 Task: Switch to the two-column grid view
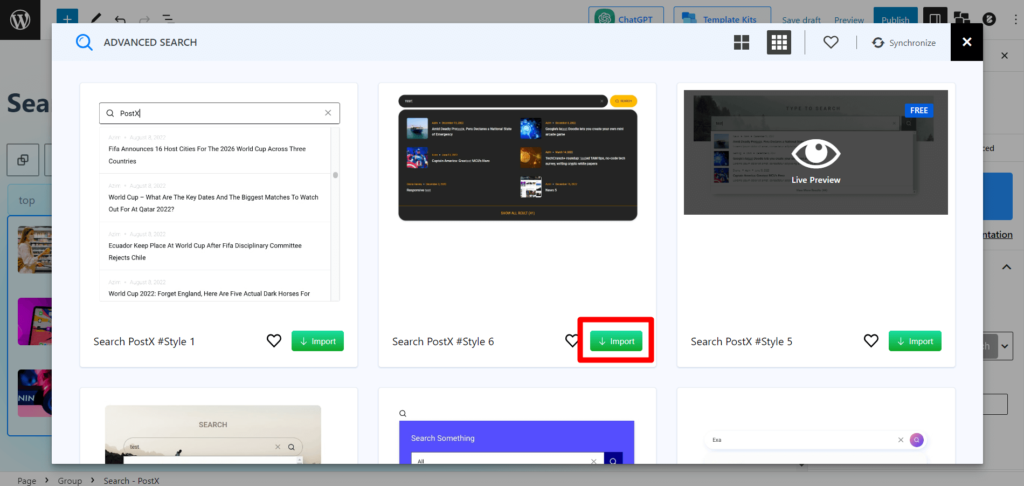tap(741, 42)
